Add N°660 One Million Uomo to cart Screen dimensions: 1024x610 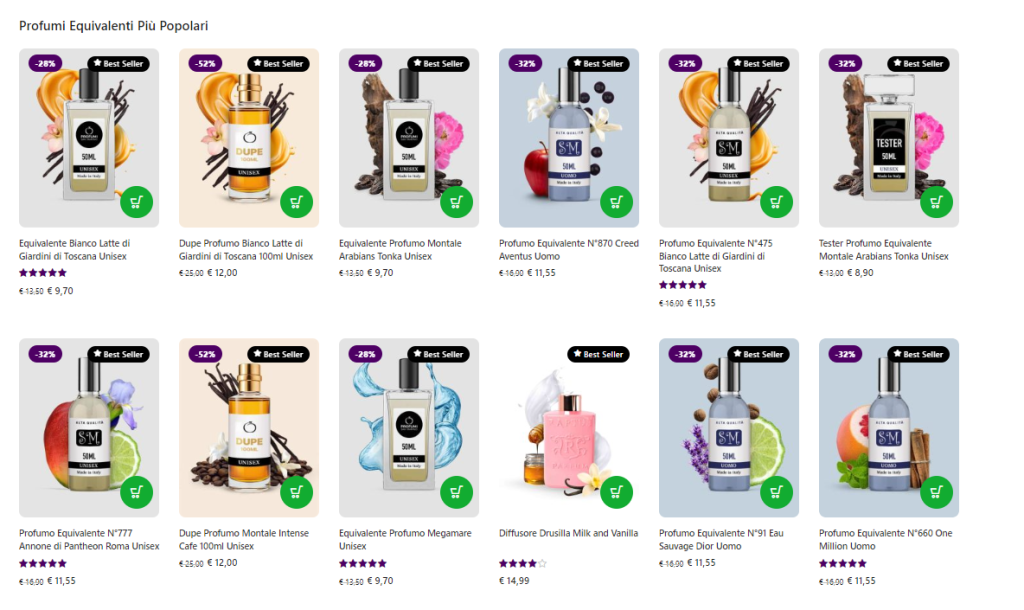click(x=936, y=492)
